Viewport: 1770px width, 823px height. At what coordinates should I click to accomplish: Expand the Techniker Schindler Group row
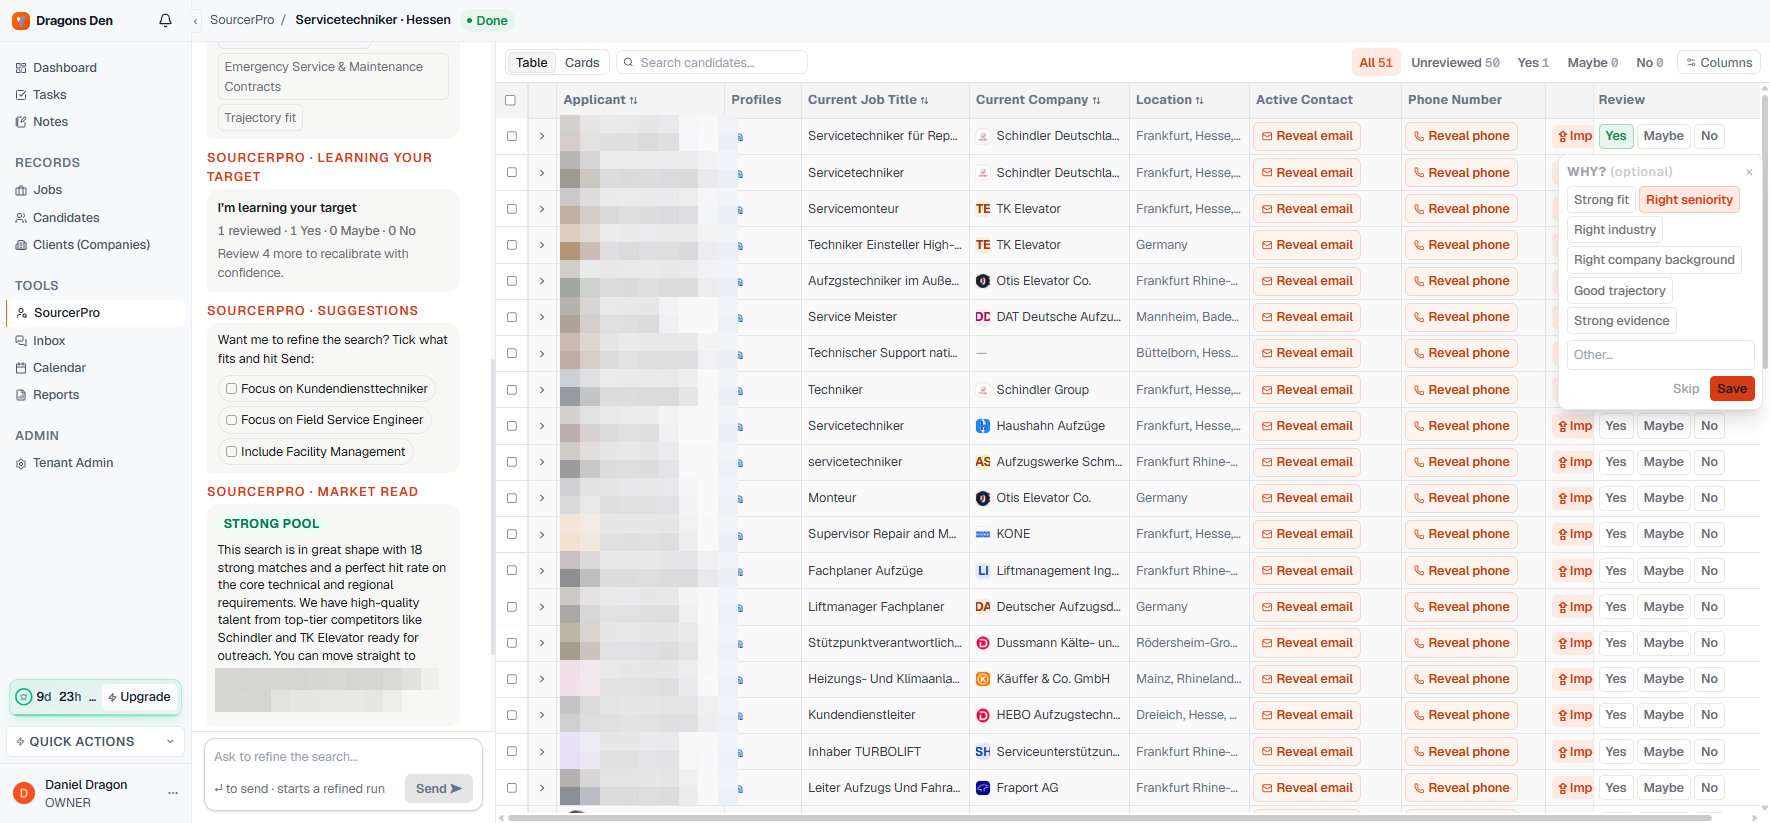[542, 390]
